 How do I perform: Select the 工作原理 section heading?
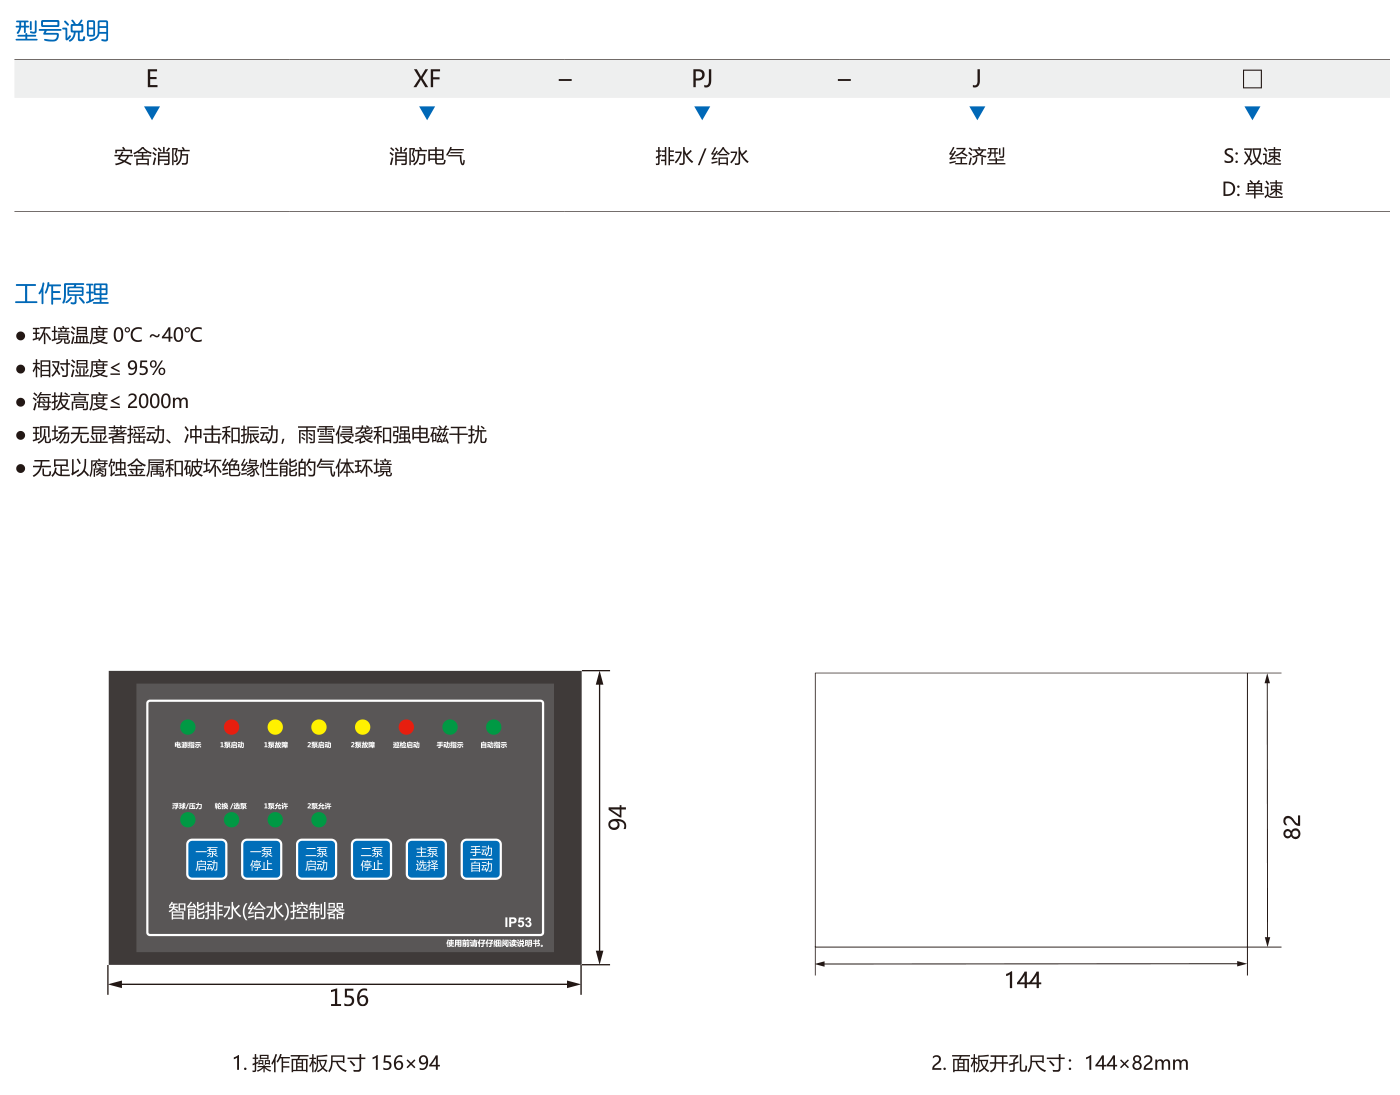coord(62,294)
